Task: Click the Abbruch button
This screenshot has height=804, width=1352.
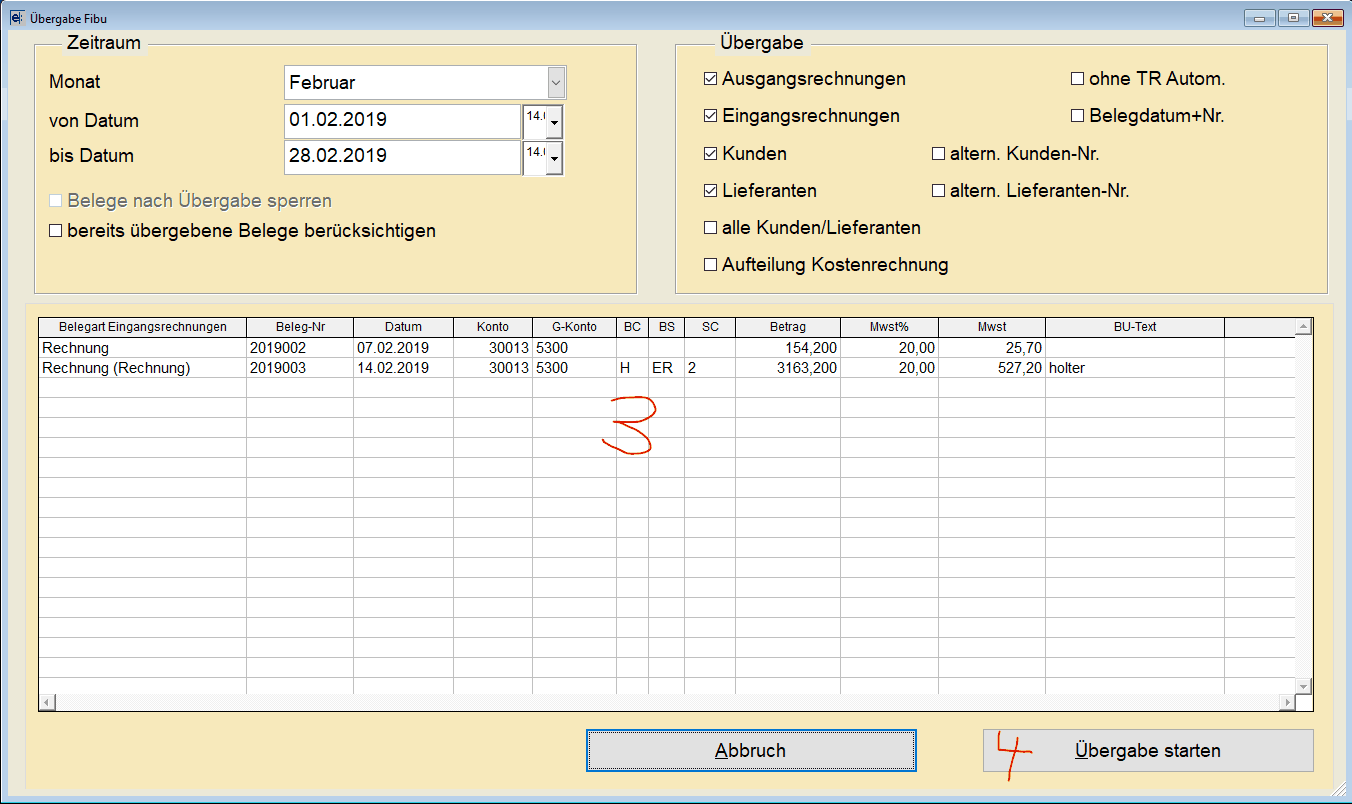Action: click(x=751, y=751)
